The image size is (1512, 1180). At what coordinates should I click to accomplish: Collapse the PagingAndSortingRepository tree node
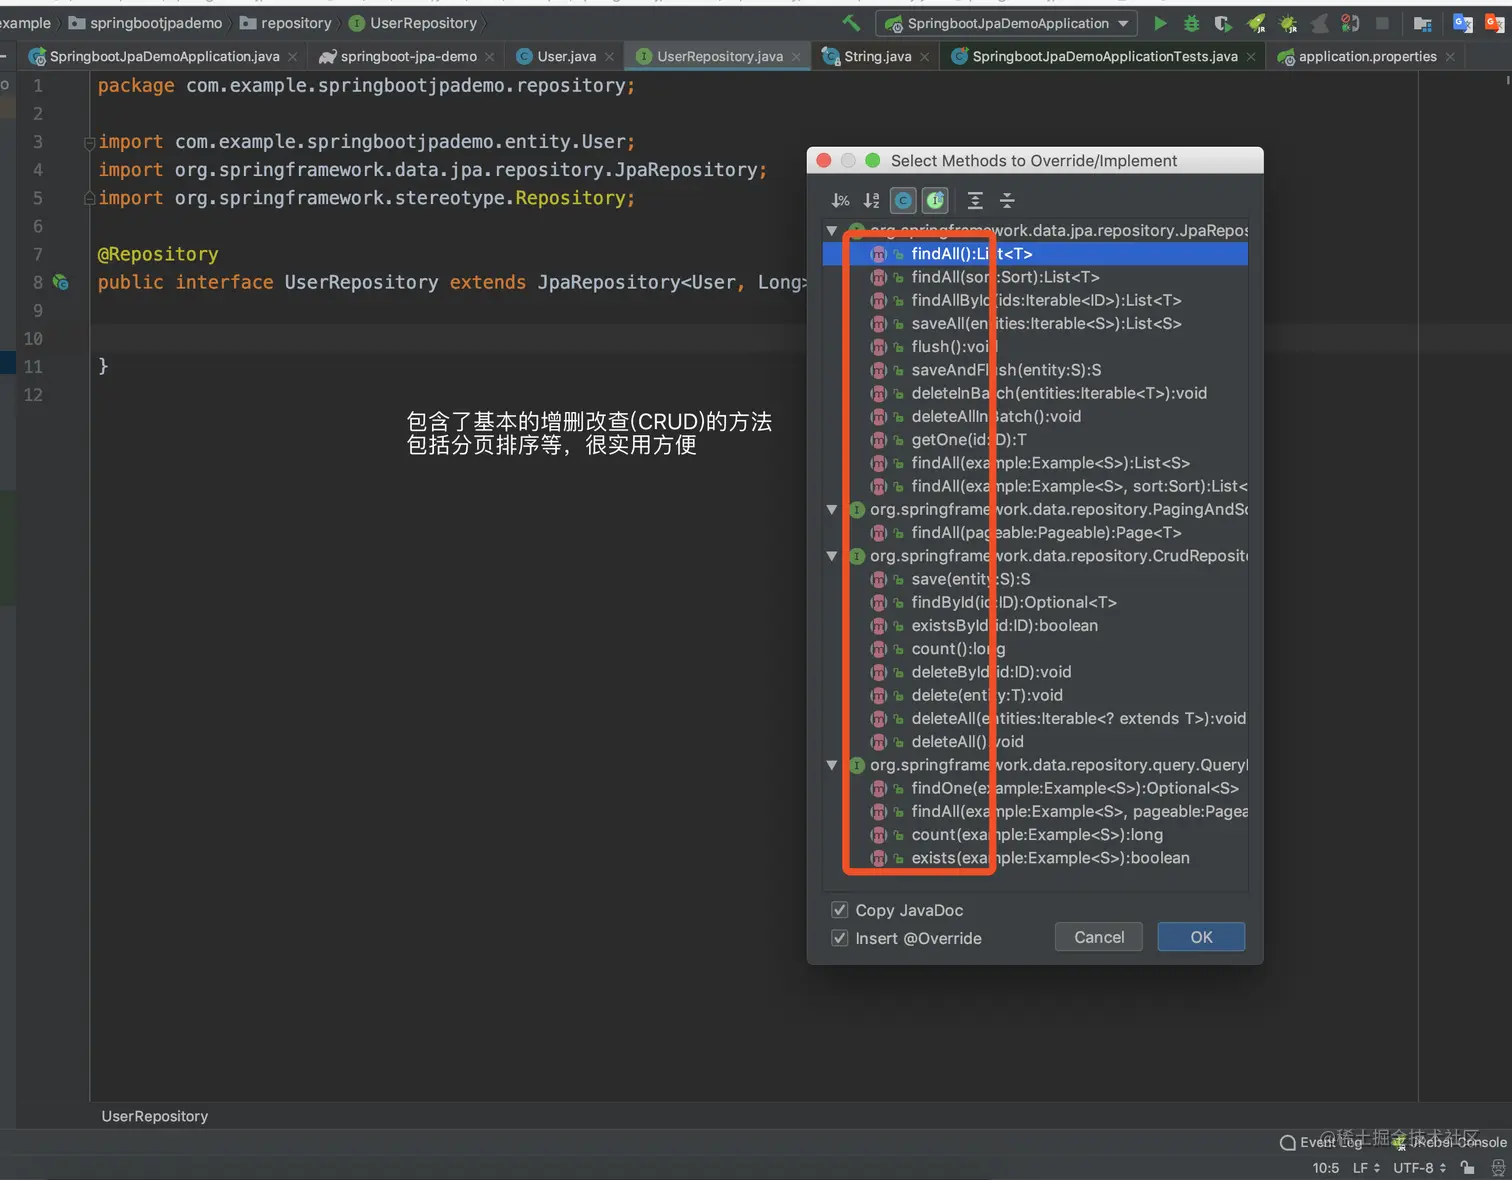[832, 509]
